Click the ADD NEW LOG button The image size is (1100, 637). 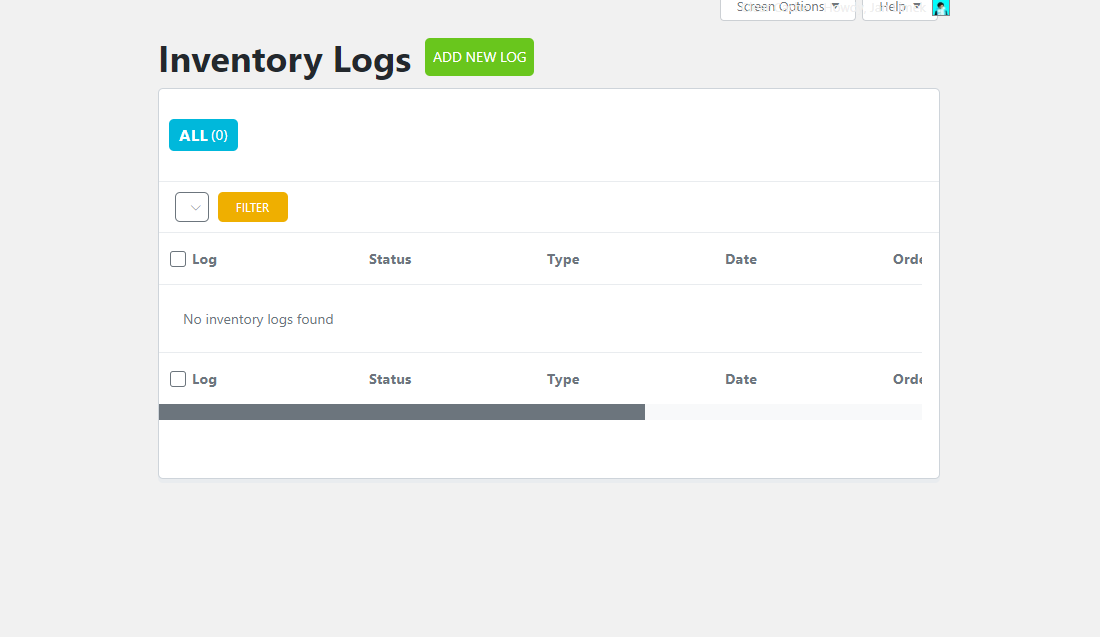pos(479,57)
